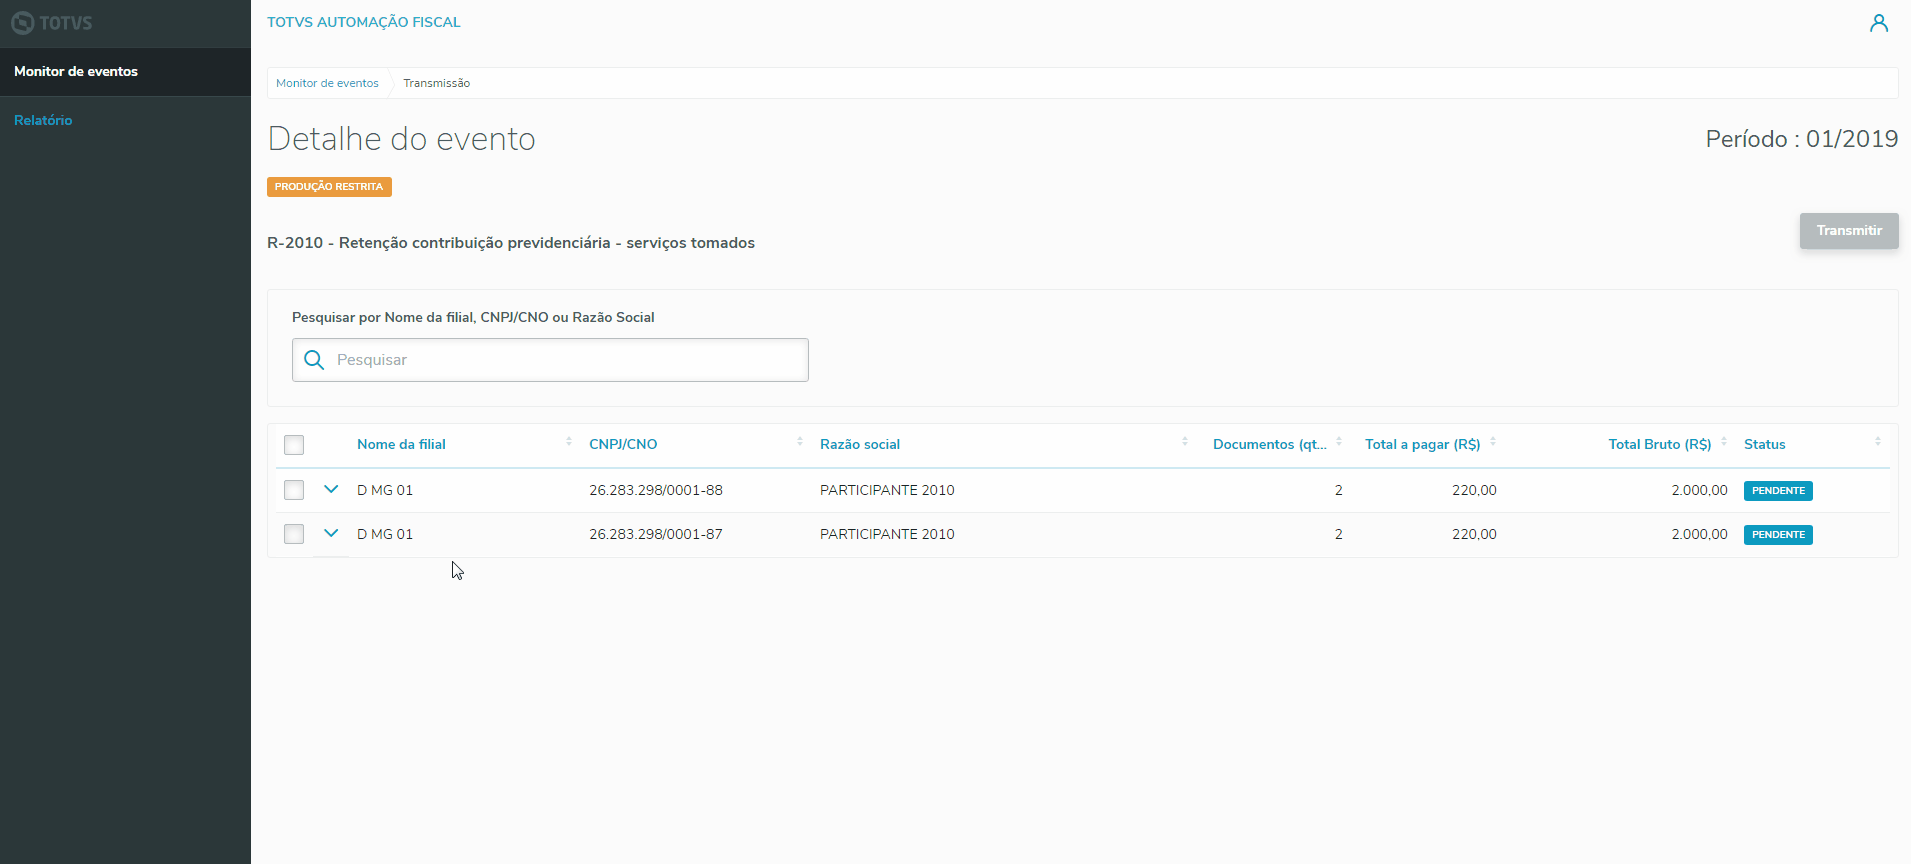Click the Nome da filial column header
This screenshot has width=1911, height=864.
click(401, 444)
